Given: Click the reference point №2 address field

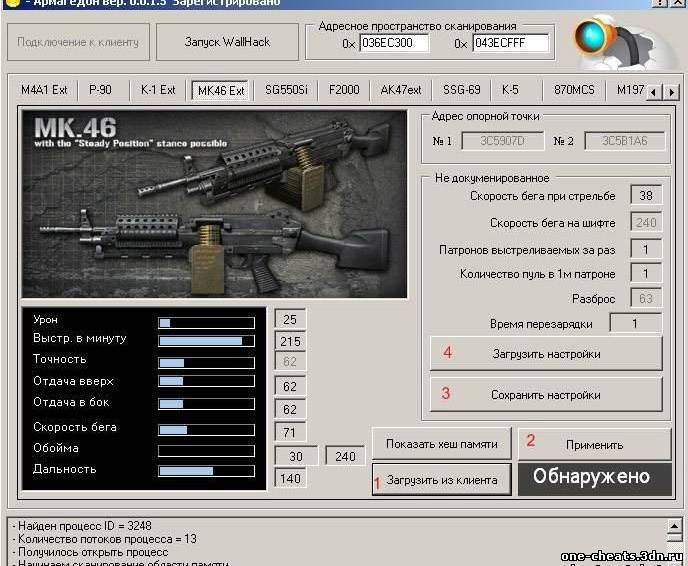Looking at the screenshot, I should point(624,141).
